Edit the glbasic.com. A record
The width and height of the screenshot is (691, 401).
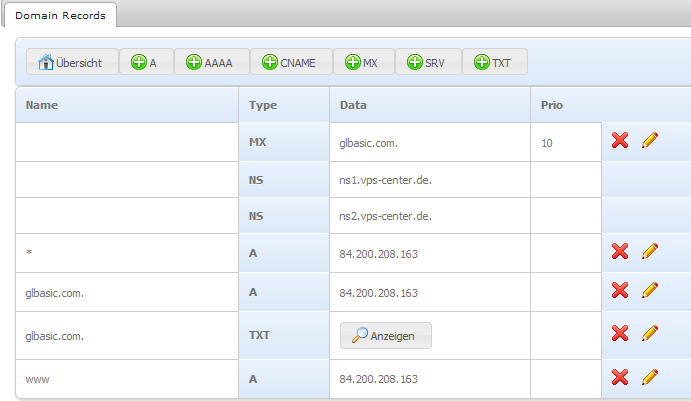[x=650, y=290]
